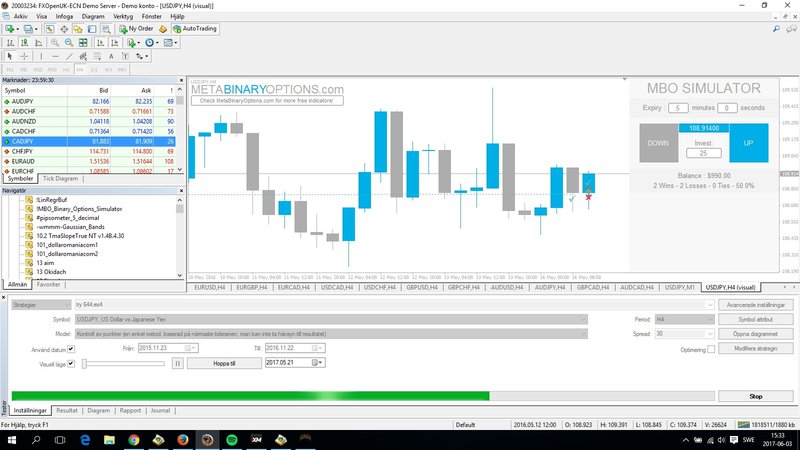
Task: Open Avancerade inställningar
Action: pyautogui.click(x=756, y=305)
